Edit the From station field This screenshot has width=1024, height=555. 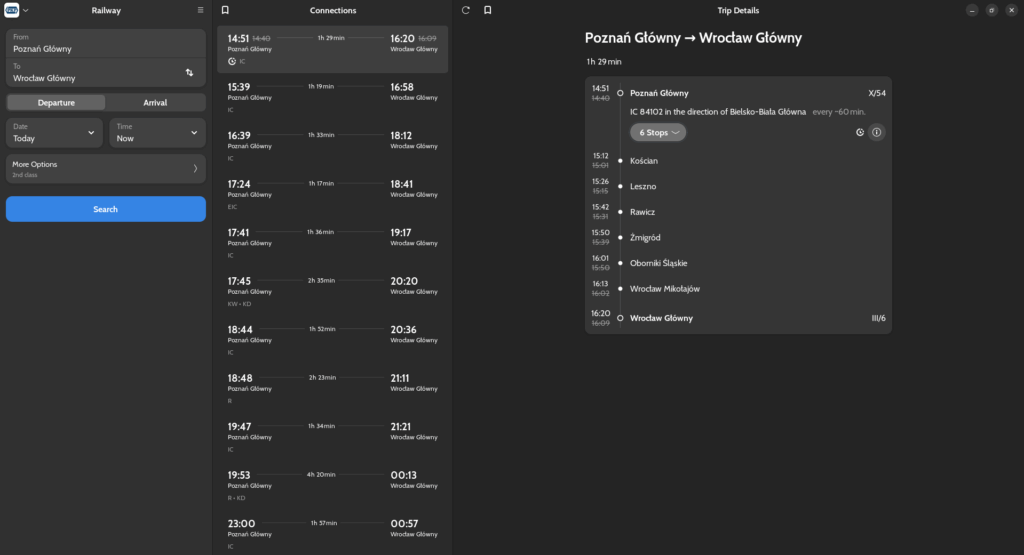click(x=106, y=44)
